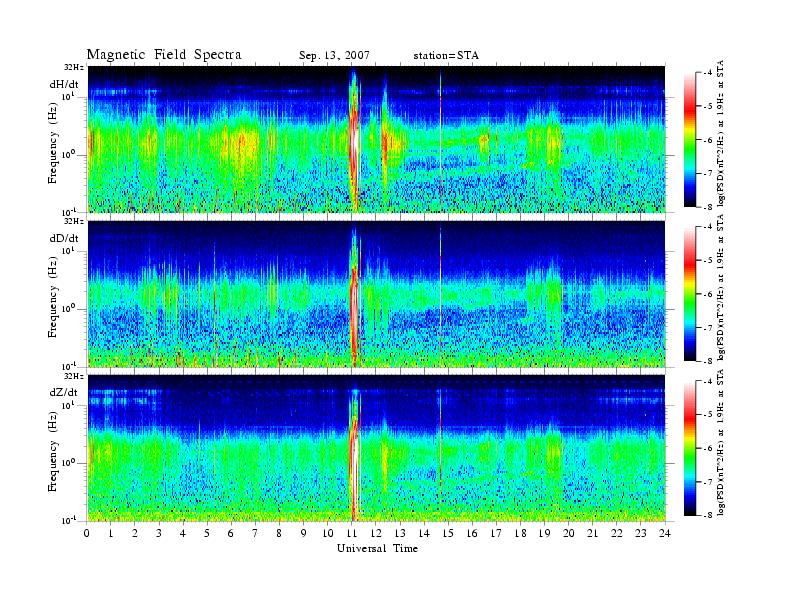Click the hour 3 tick label on time axis
The width and height of the screenshot is (792, 612).
(x=159, y=533)
